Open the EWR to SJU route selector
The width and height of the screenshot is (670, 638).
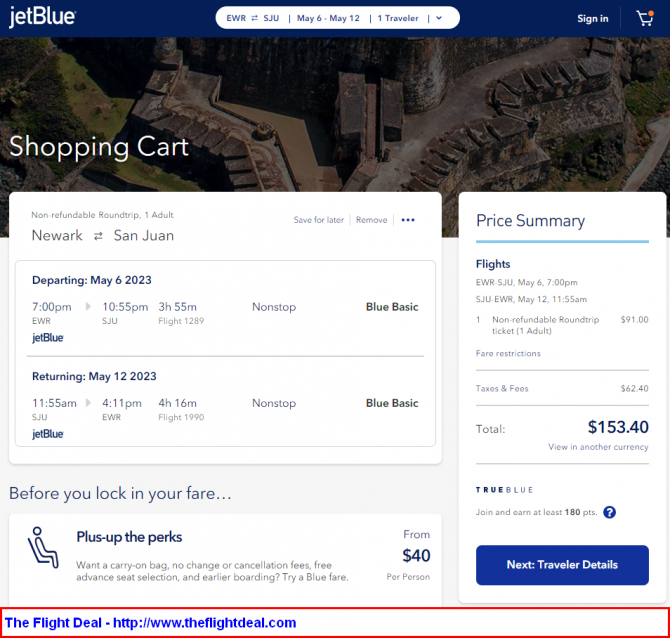[x=253, y=18]
